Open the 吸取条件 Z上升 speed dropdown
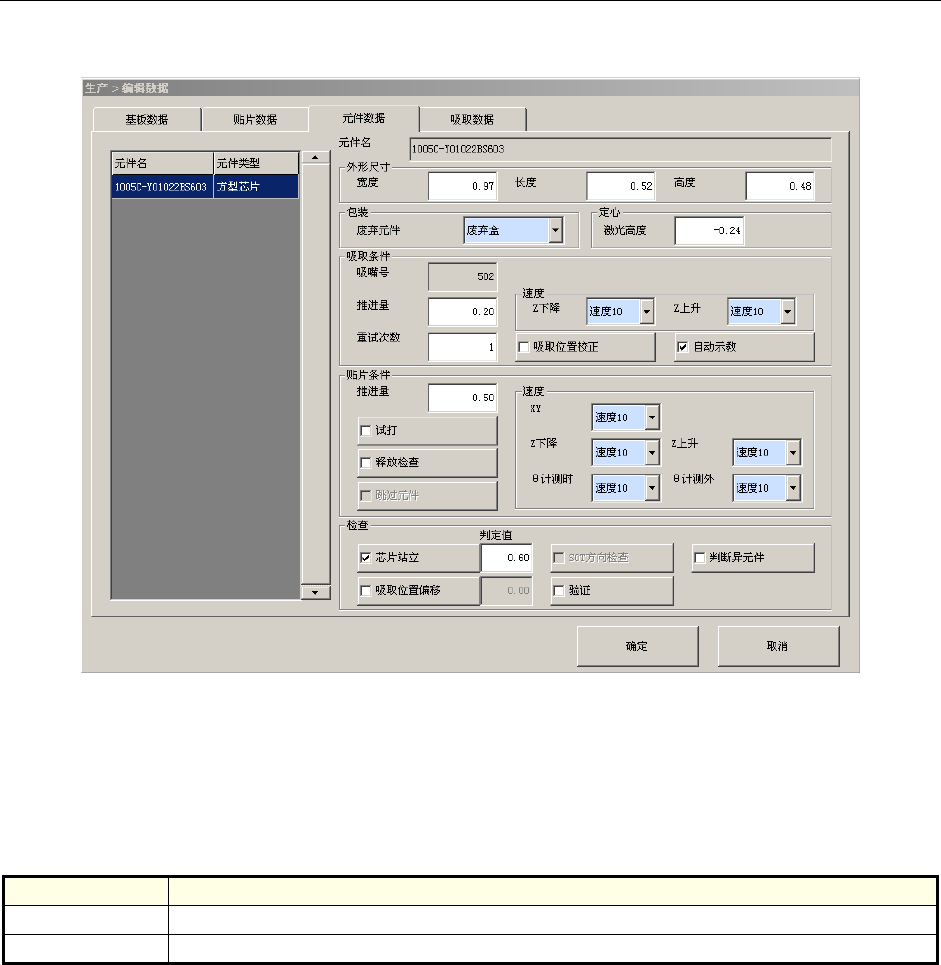 (x=761, y=311)
